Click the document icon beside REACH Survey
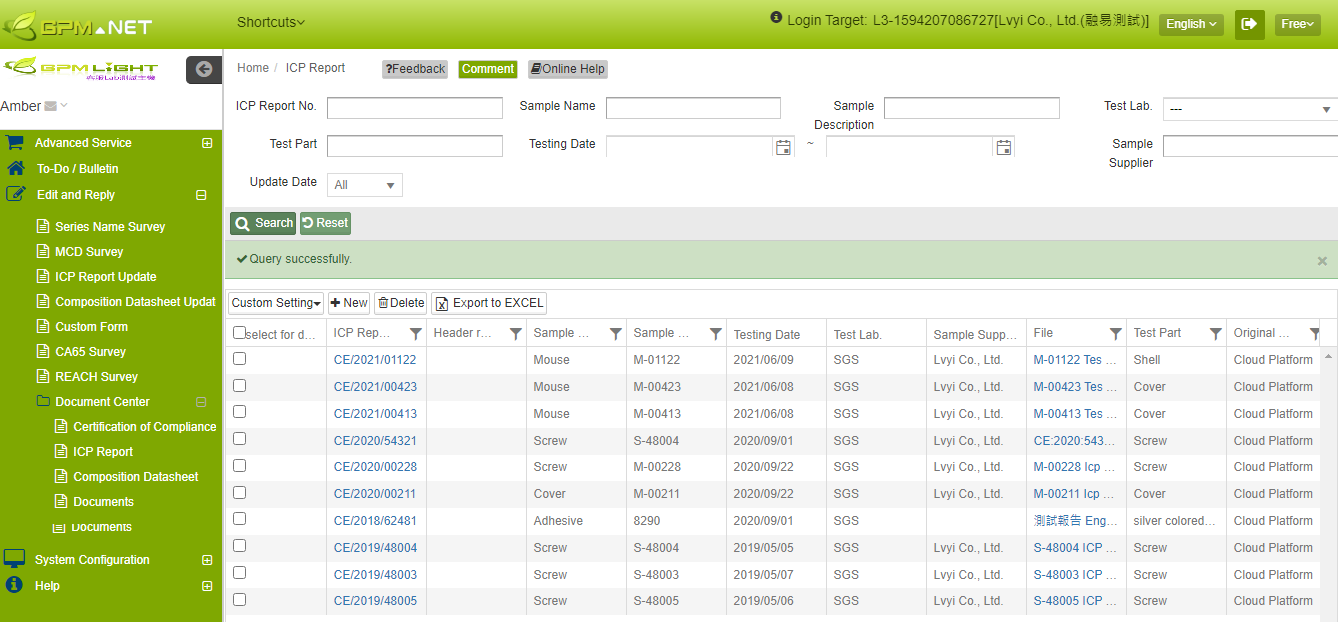This screenshot has width=1338, height=622. click(x=42, y=376)
